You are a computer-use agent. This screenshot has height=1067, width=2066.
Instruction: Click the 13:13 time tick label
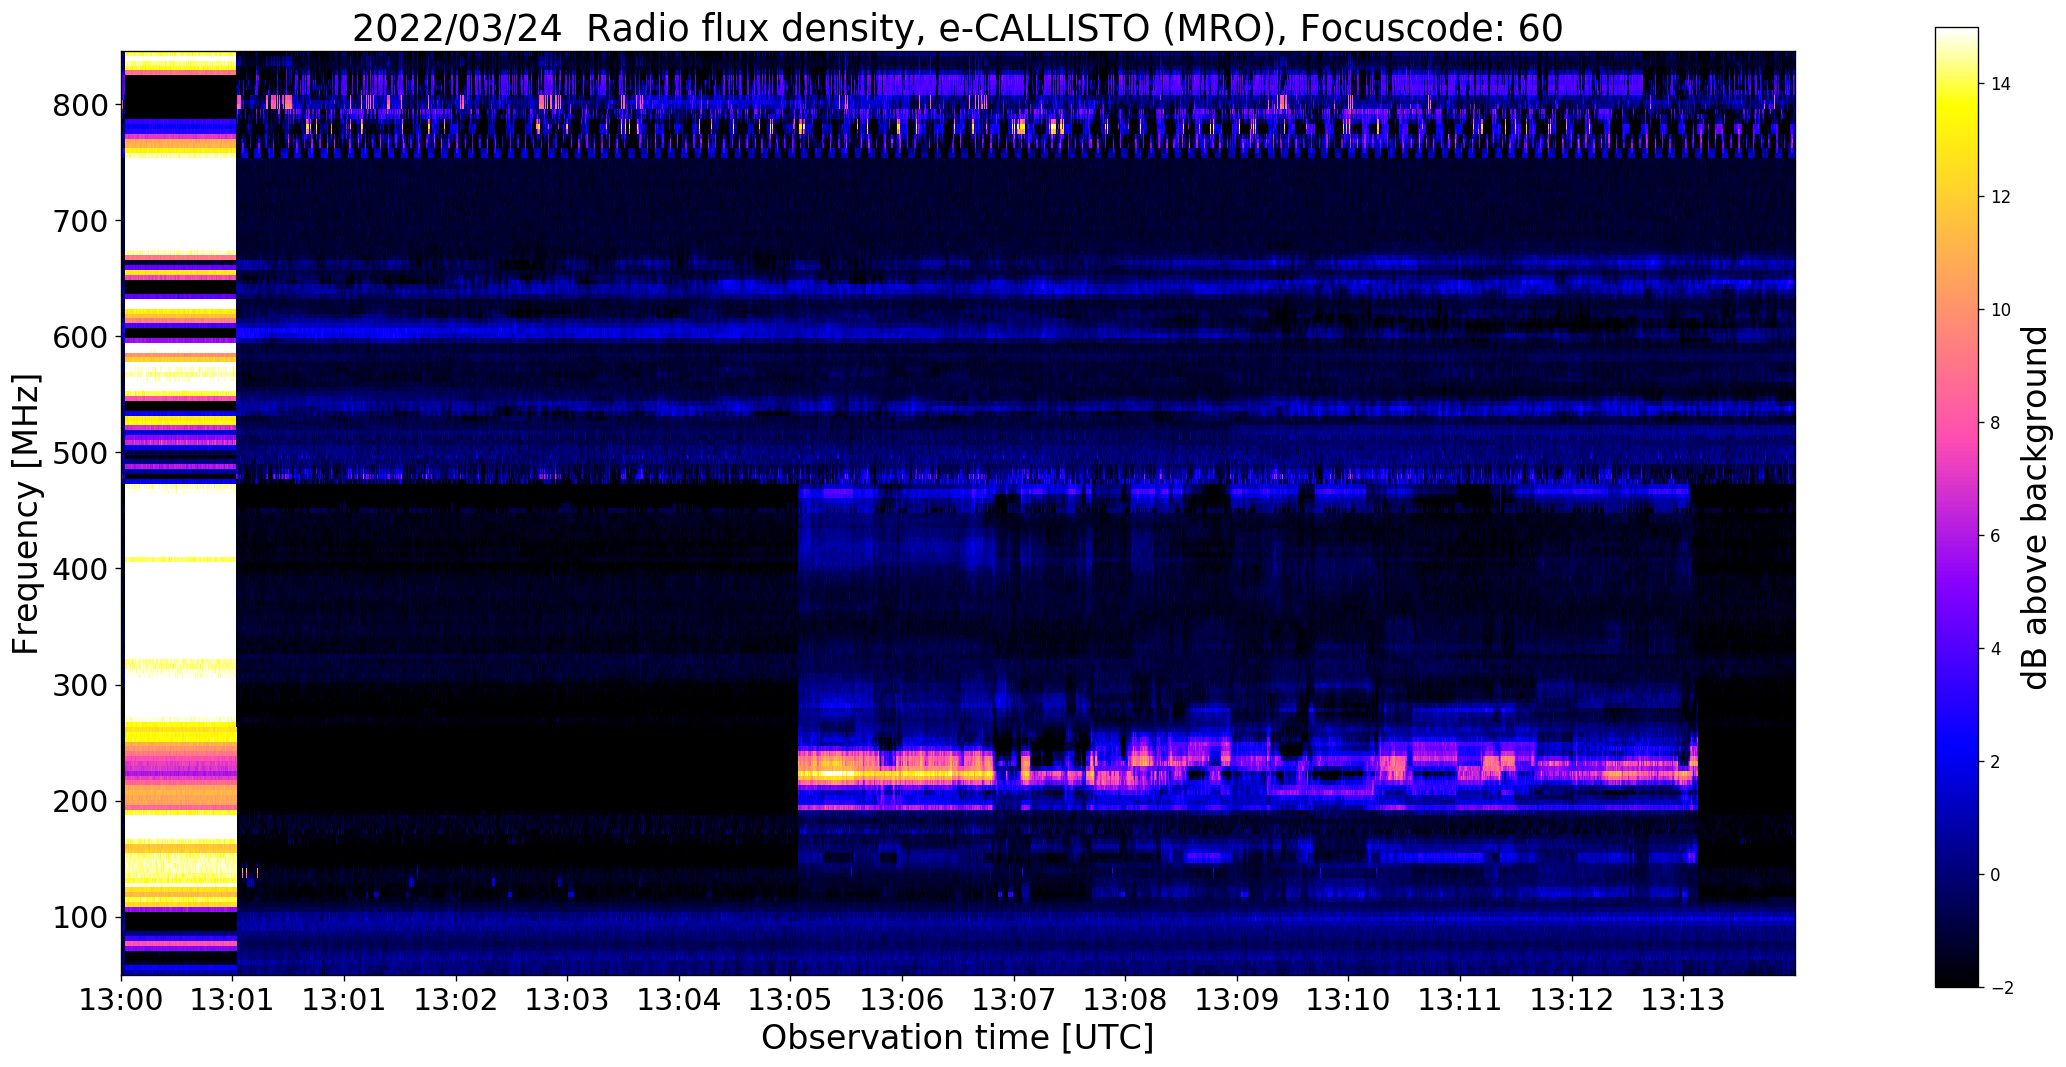[1683, 1000]
